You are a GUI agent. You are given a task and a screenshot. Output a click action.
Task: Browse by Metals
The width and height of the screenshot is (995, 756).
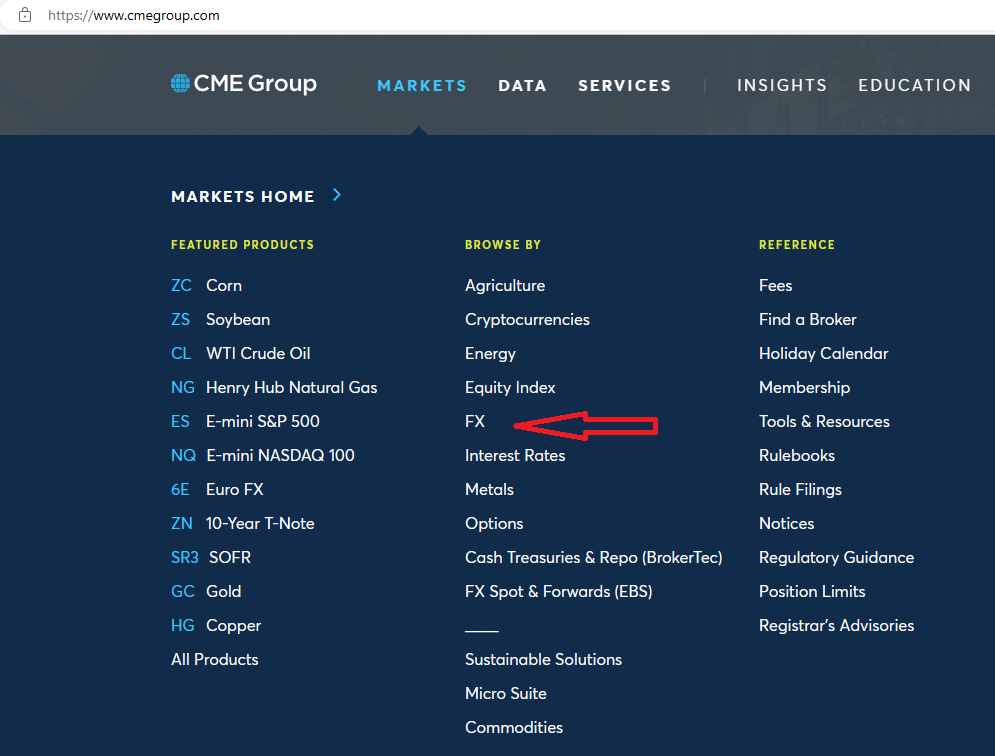tap(489, 489)
